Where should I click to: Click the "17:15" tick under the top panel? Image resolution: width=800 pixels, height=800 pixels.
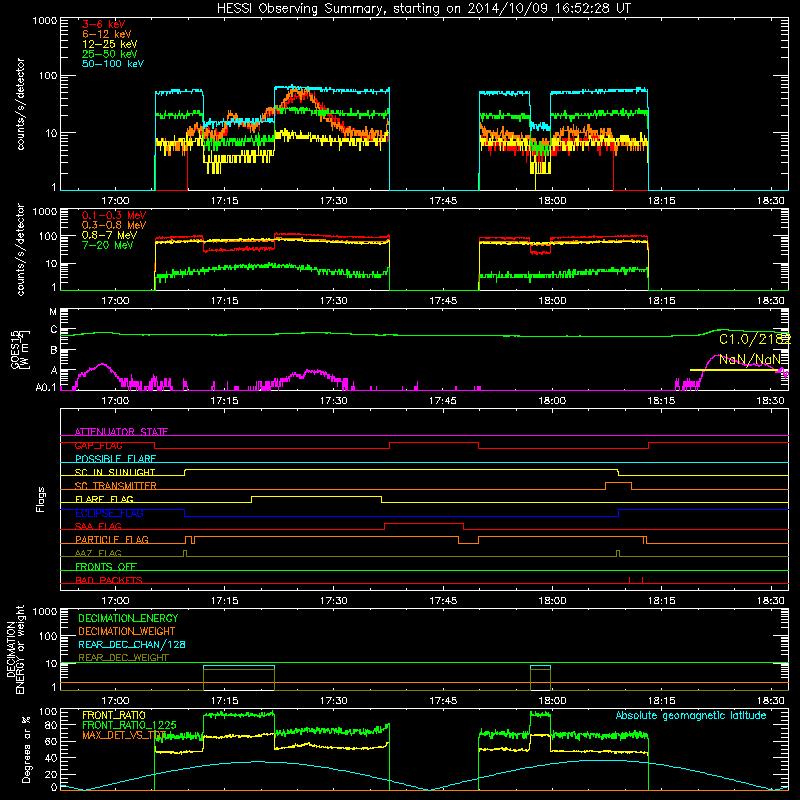(x=224, y=201)
